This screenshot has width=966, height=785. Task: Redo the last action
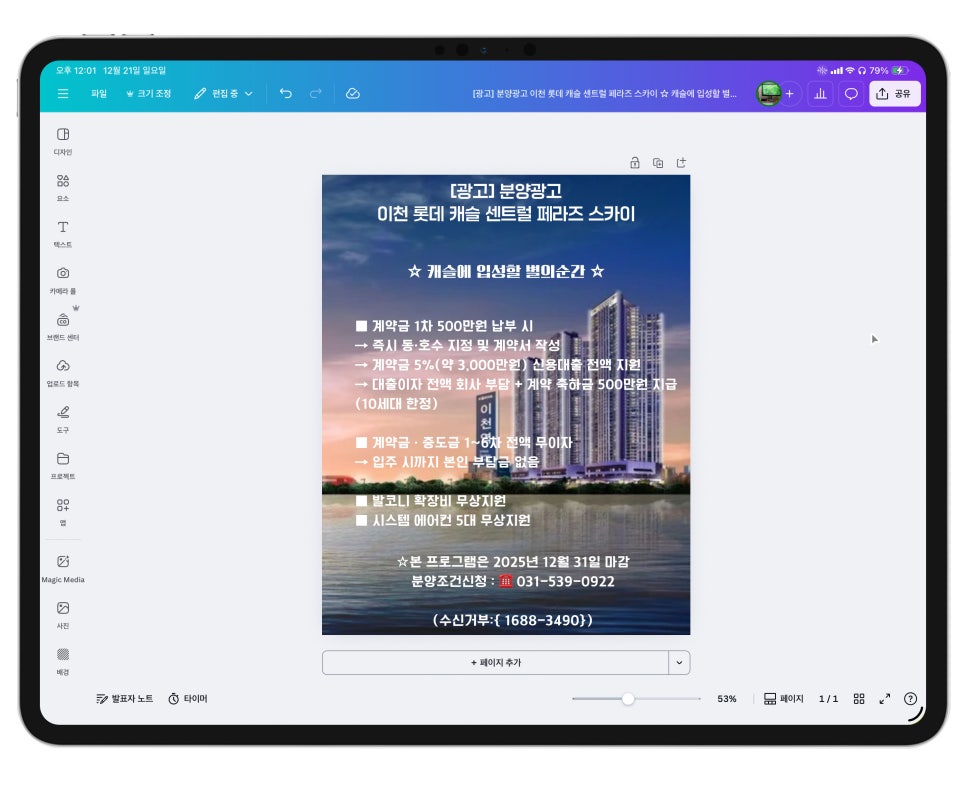pos(316,94)
